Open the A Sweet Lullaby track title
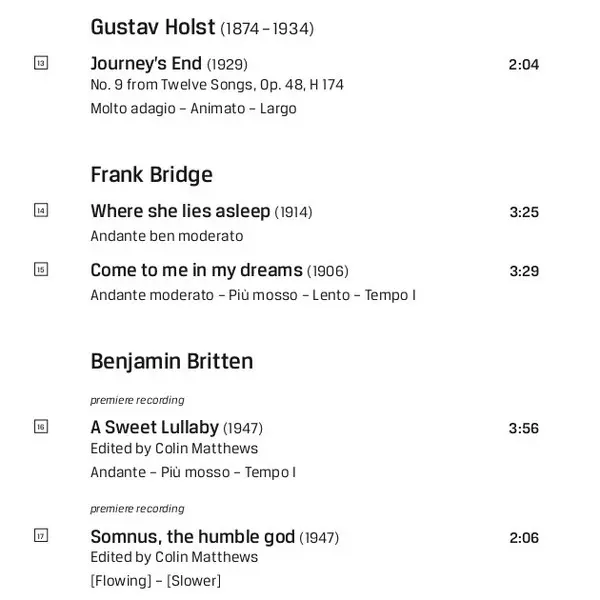The image size is (600, 600). pos(154,428)
